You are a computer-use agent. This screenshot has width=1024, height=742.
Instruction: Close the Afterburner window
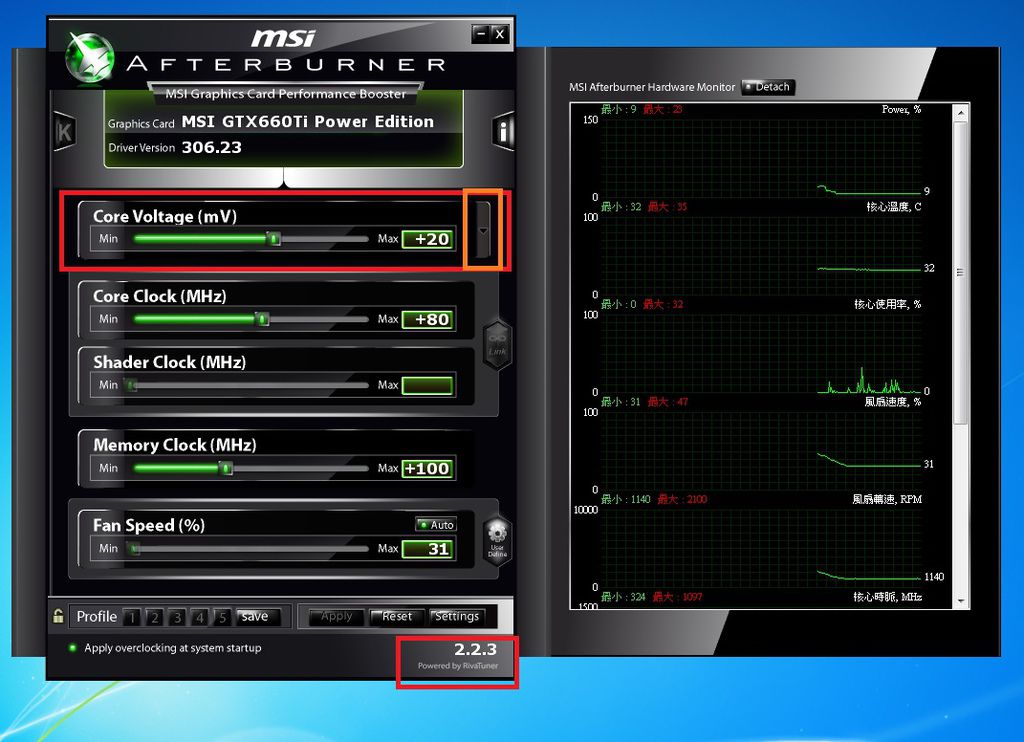tap(500, 33)
